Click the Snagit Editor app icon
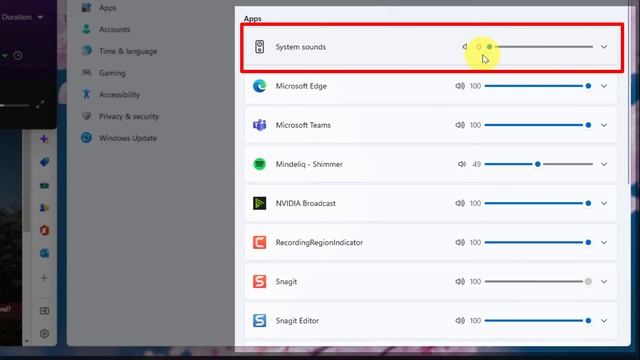The image size is (640, 360). click(x=260, y=321)
